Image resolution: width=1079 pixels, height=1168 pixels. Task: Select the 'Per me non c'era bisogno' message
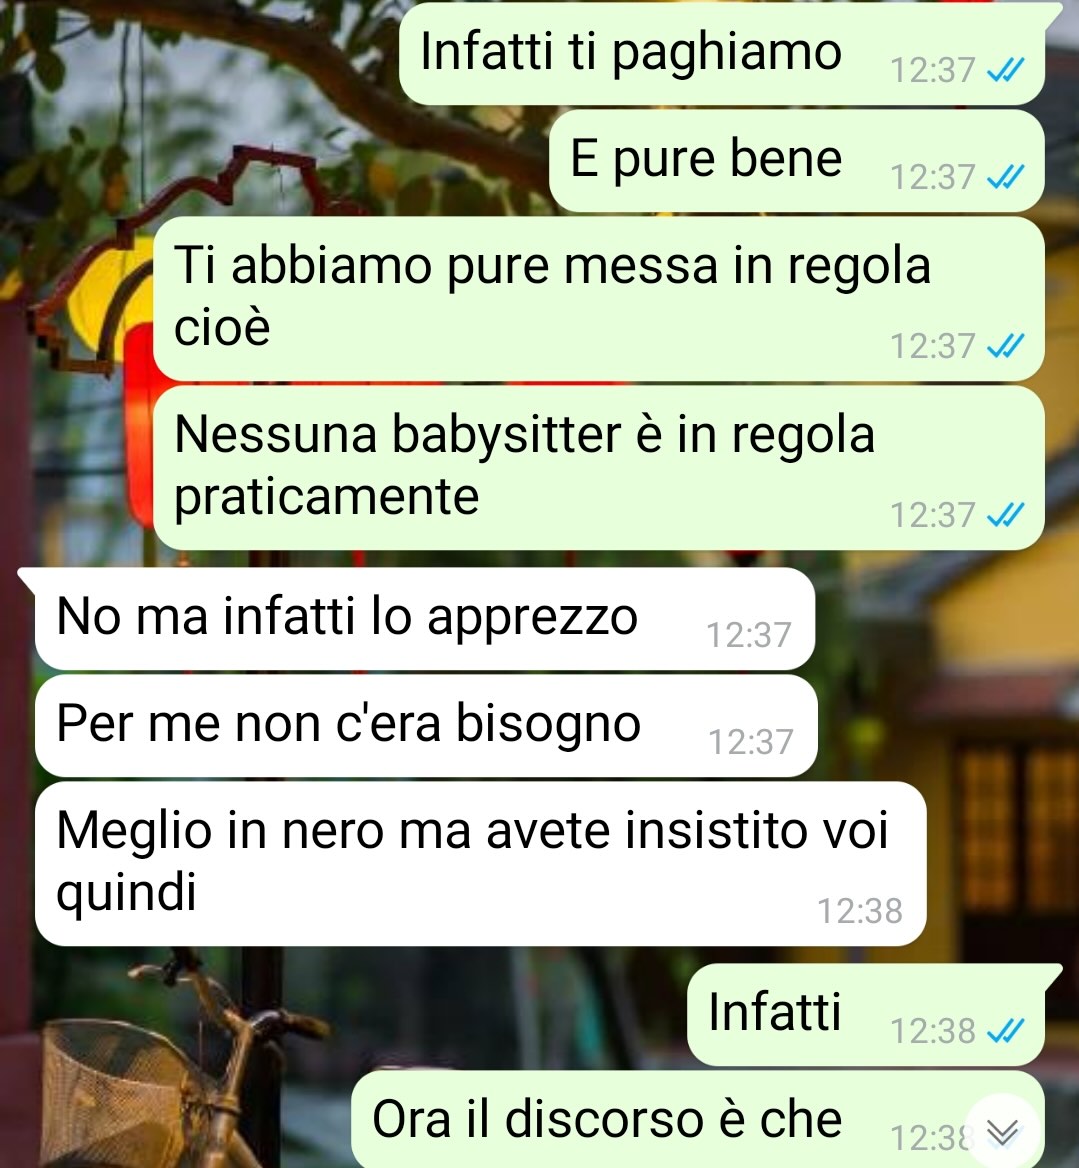click(426, 726)
